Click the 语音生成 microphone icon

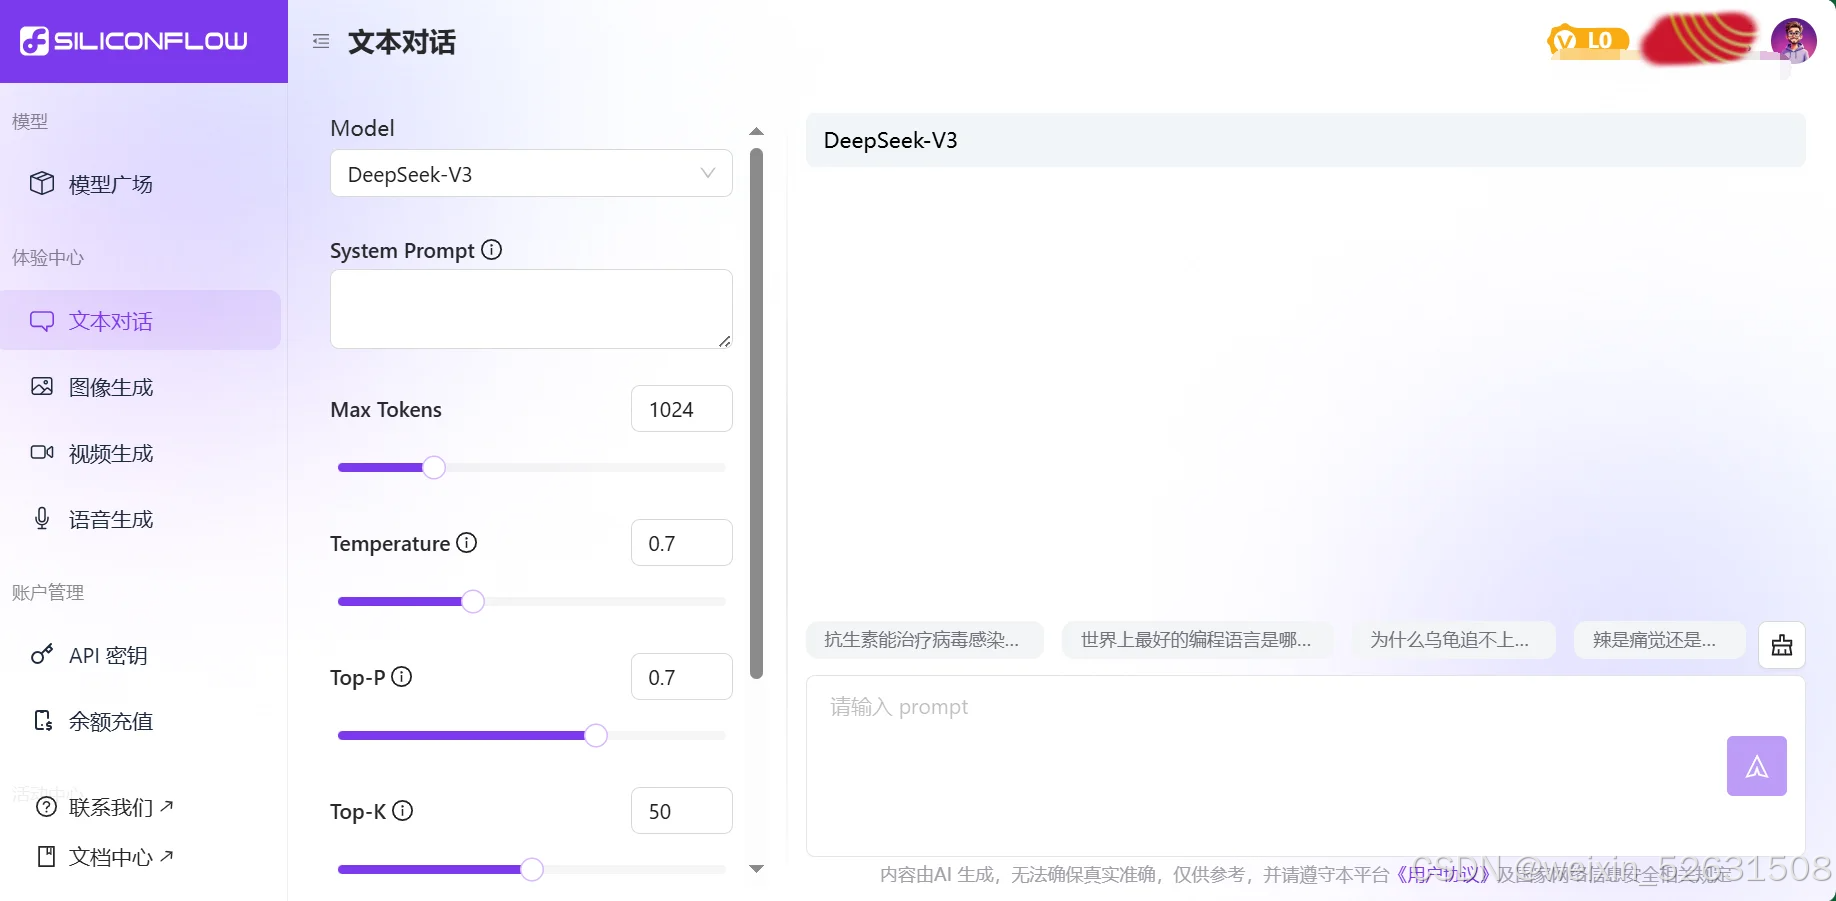[x=42, y=518]
